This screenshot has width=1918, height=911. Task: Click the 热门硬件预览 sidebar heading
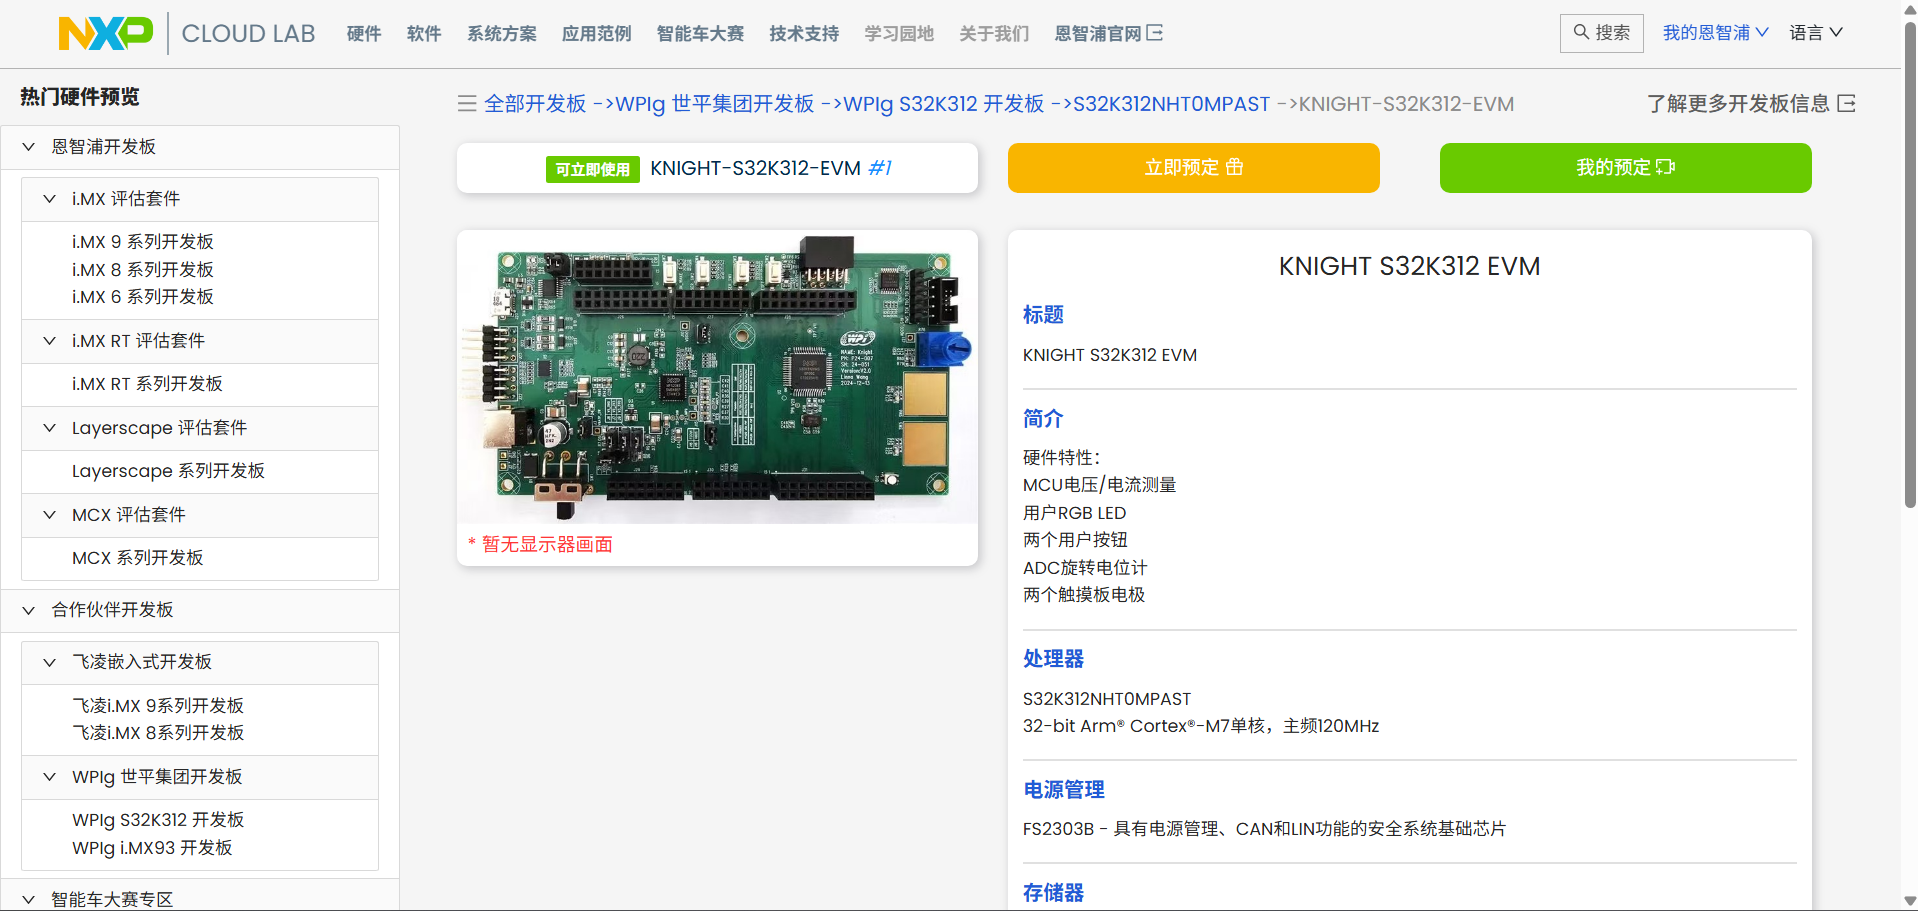click(80, 97)
